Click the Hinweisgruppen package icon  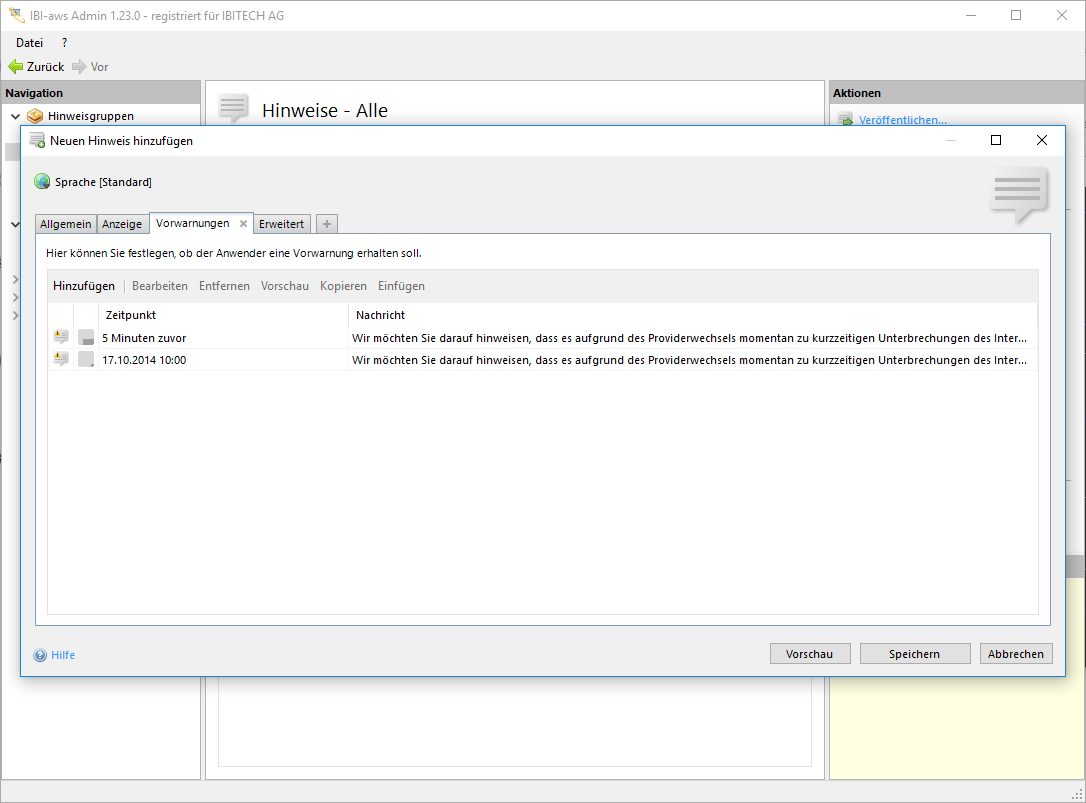(x=35, y=116)
